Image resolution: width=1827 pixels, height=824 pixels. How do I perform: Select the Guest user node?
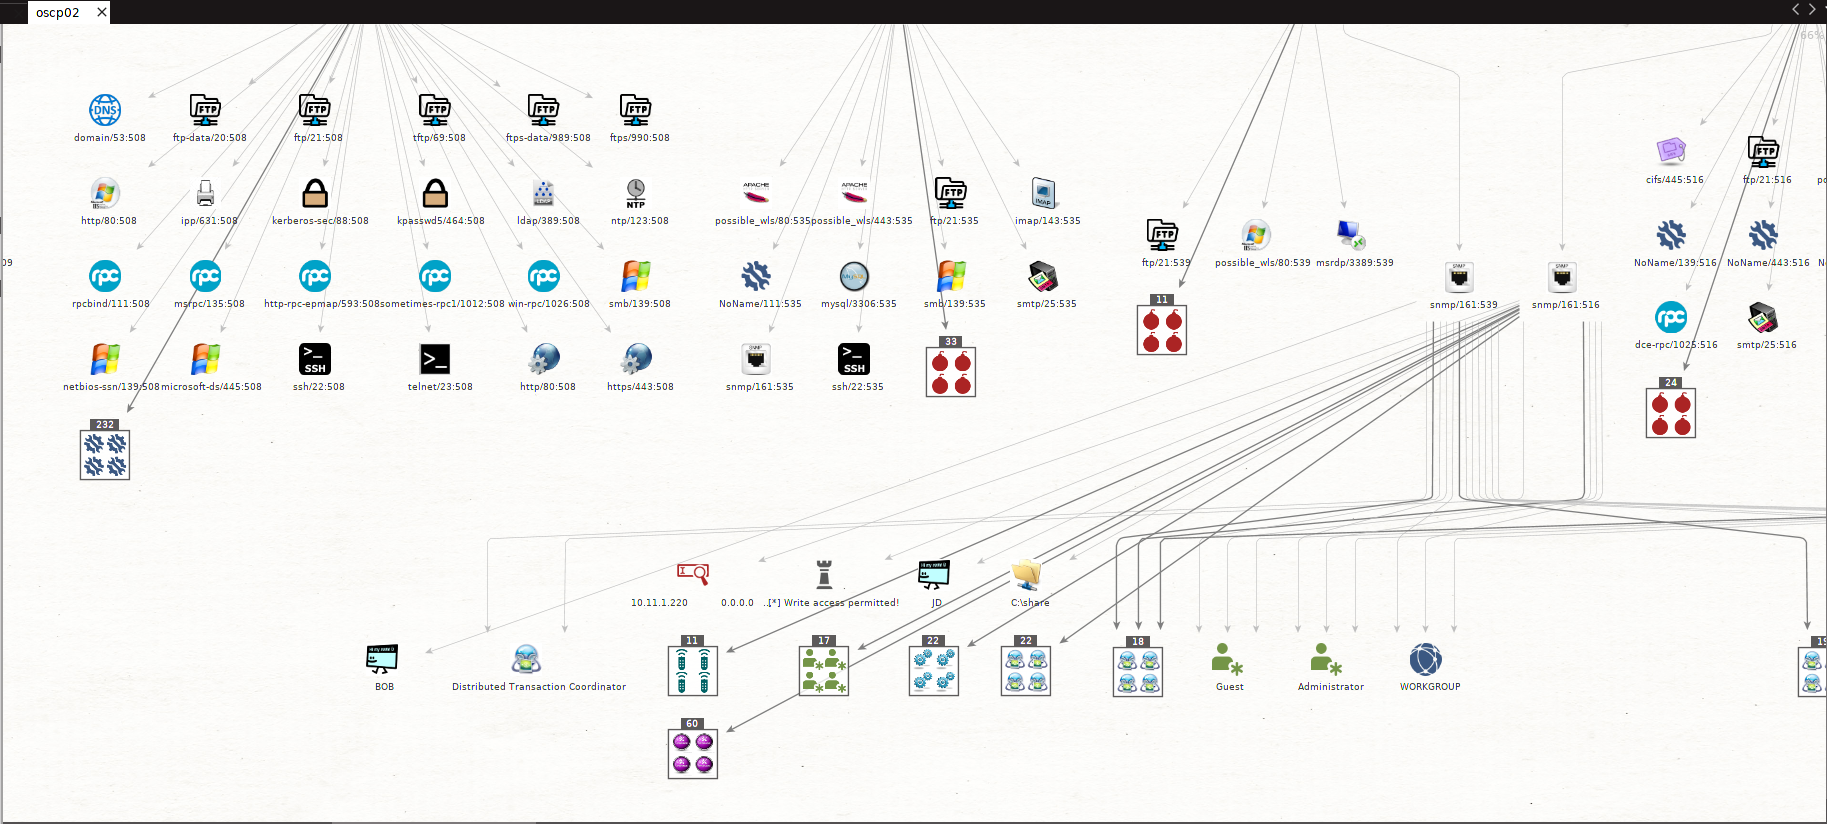[1227, 658]
